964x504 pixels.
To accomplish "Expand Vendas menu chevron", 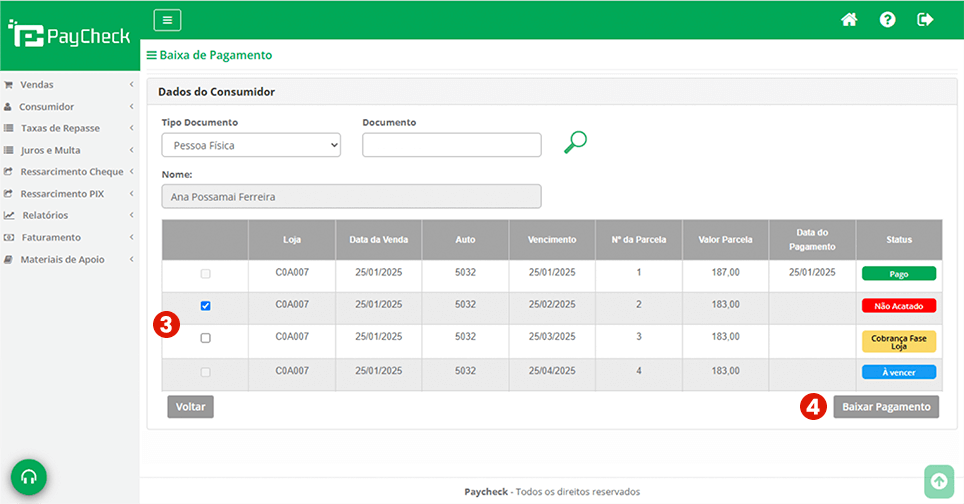I will tap(132, 85).
